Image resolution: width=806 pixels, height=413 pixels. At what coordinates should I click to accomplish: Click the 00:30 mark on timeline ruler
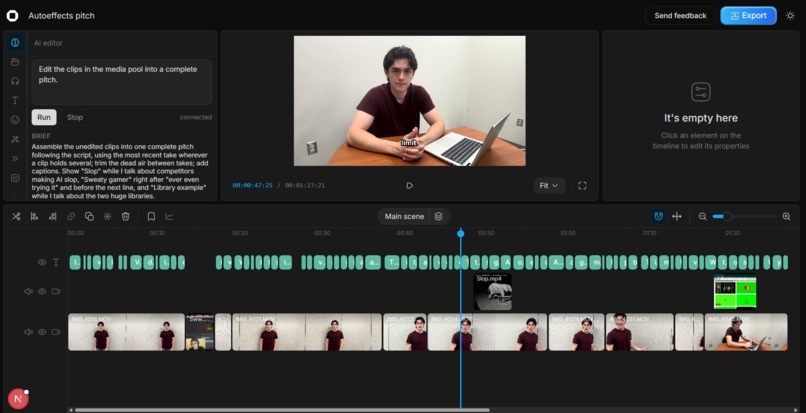(322, 233)
